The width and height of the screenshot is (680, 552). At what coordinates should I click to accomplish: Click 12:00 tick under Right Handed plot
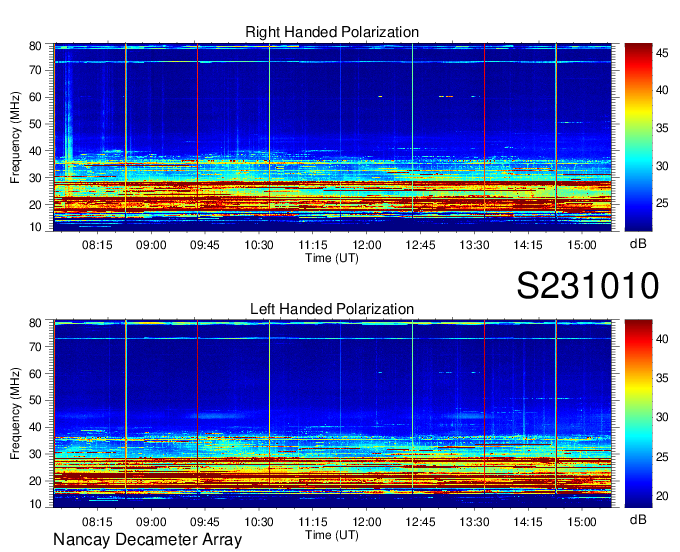366,245
